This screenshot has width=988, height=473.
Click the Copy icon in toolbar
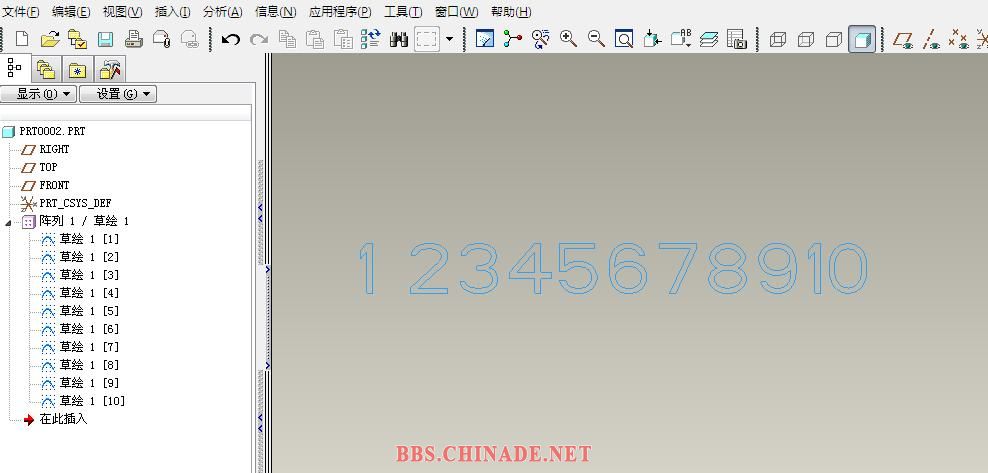click(287, 40)
